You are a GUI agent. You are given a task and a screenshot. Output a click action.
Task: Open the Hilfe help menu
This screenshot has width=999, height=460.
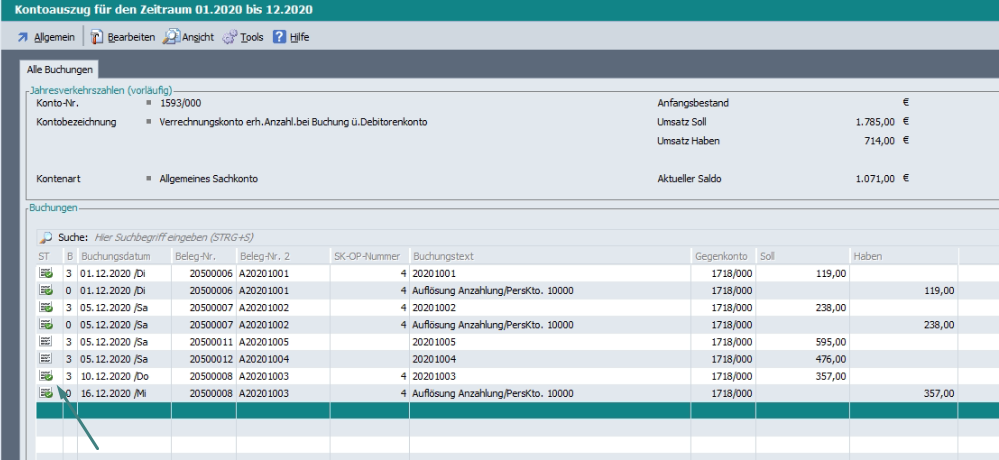click(291, 37)
